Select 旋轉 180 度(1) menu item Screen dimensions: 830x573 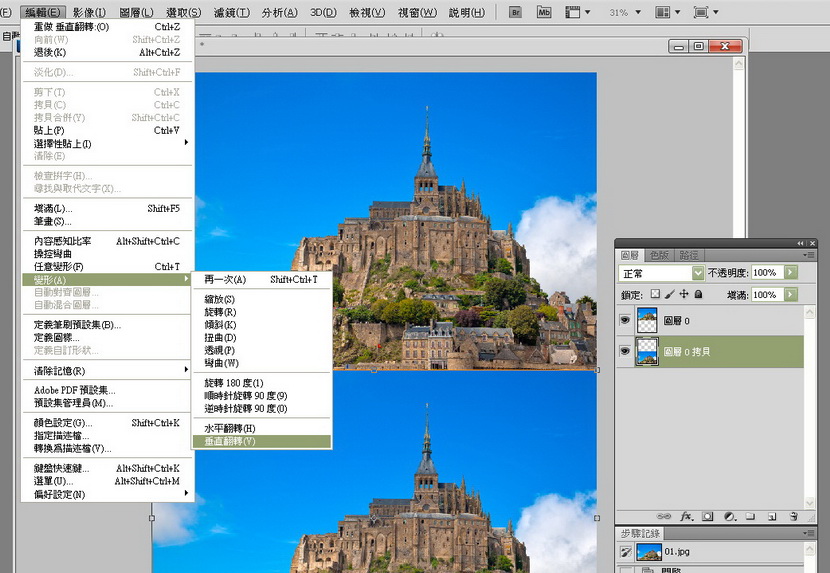pyautogui.click(x=261, y=382)
